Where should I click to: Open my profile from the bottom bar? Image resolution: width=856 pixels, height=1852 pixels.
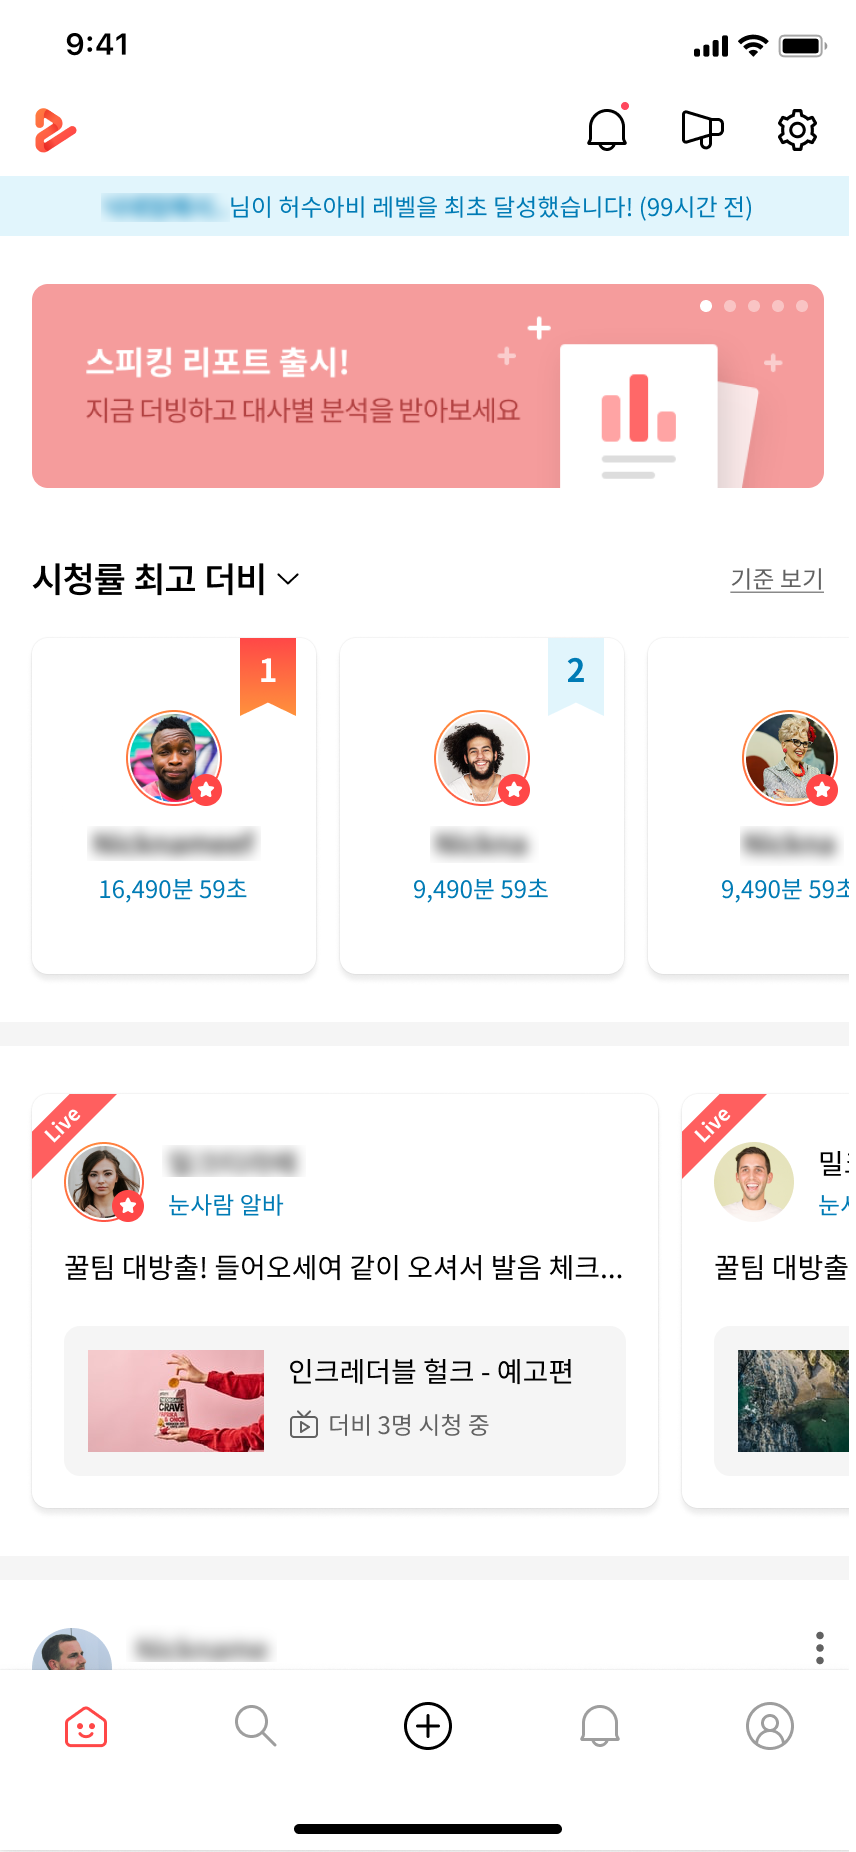click(x=769, y=1725)
